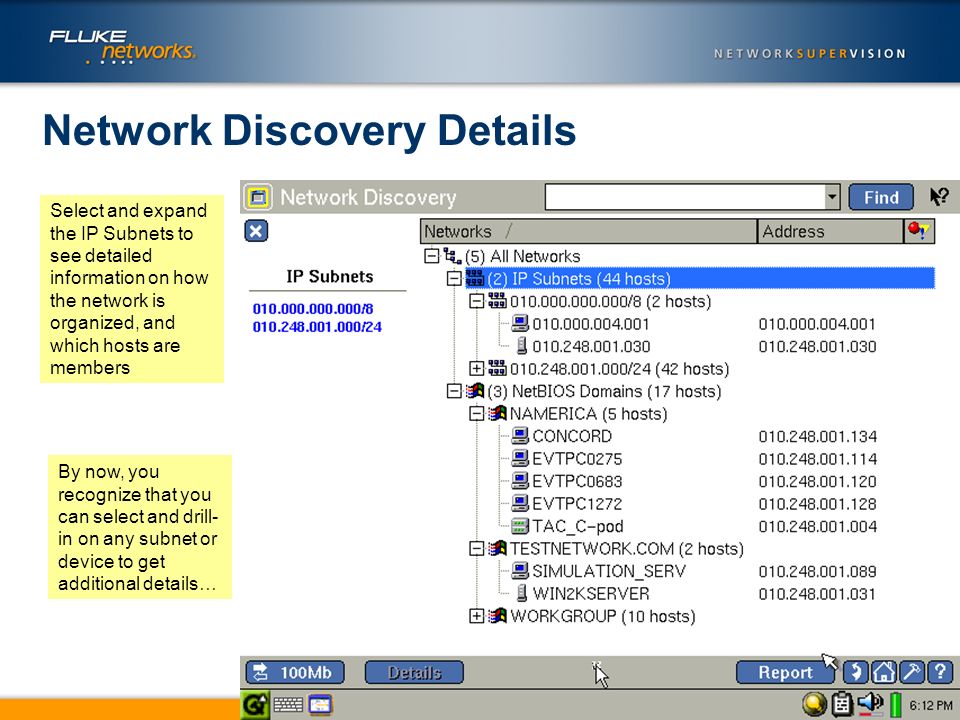The image size is (960, 720).
Task: Click the NetBIOS Domains group icon
Action: tap(474, 391)
